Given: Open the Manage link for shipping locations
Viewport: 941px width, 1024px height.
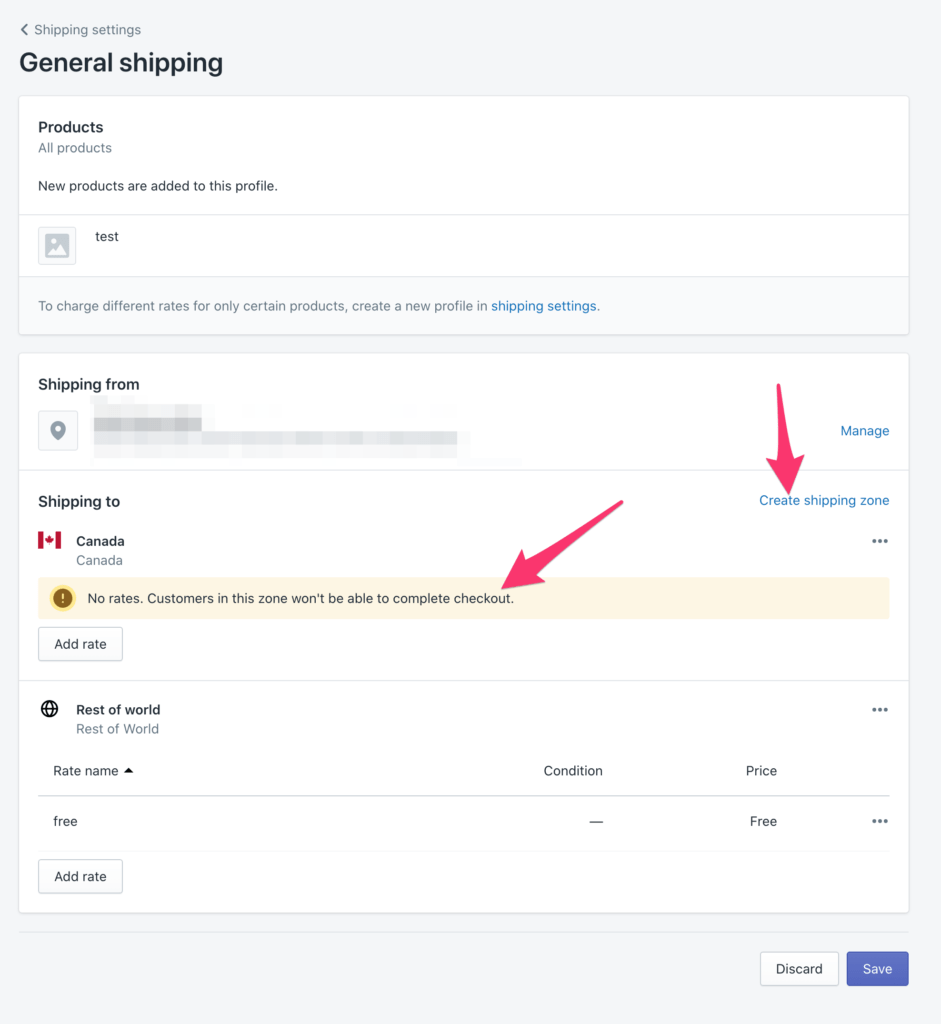Looking at the screenshot, I should tap(864, 430).
